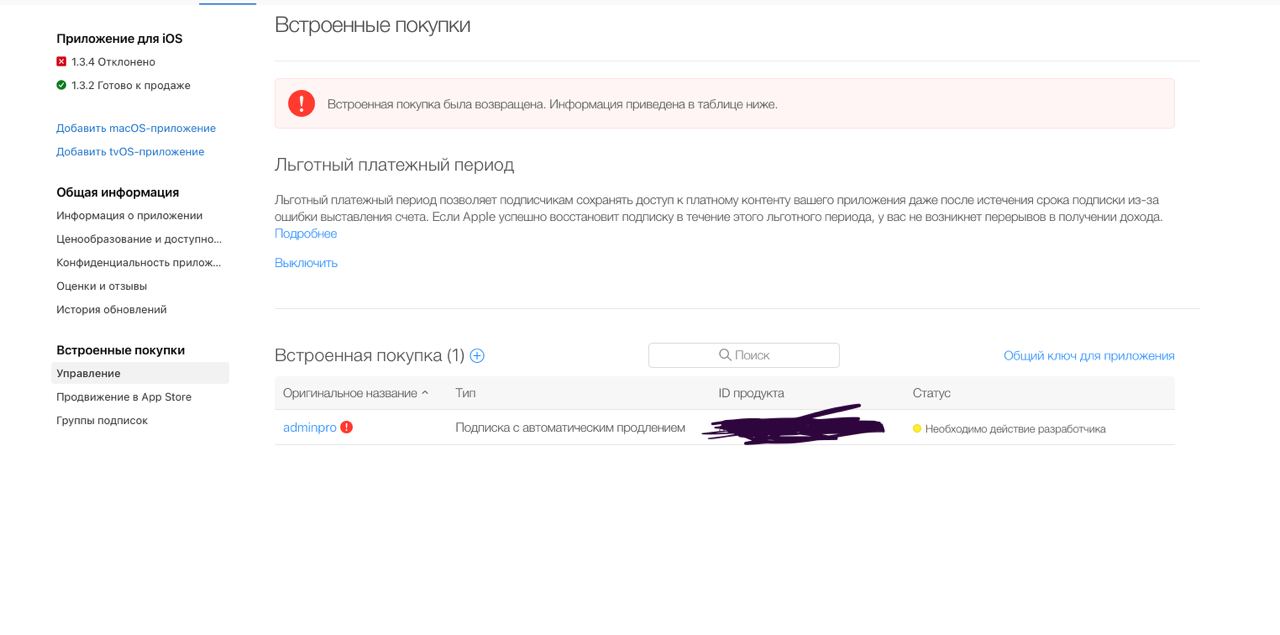This screenshot has height=635, width=1280.
Task: Select Добавить macOS-приложение link
Action: point(136,128)
